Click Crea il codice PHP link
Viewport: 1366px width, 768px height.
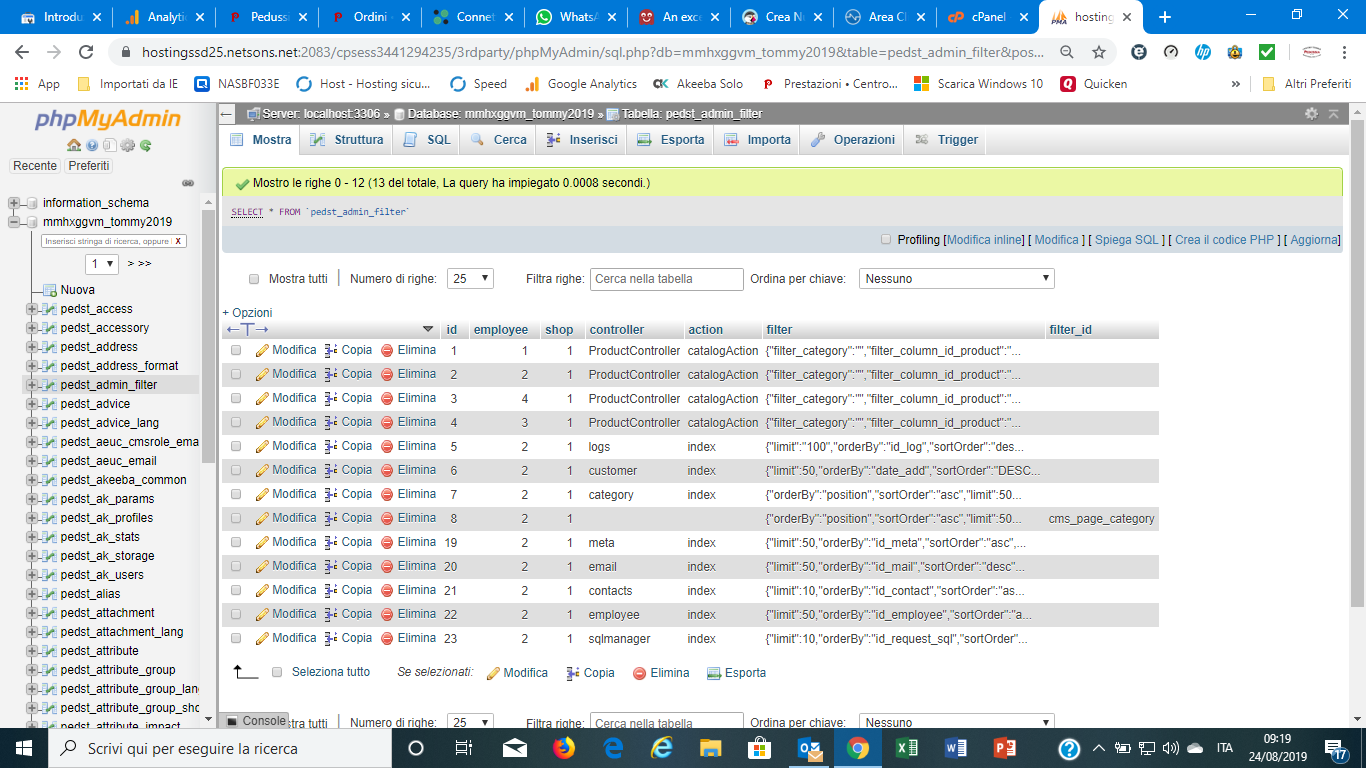(x=1224, y=240)
